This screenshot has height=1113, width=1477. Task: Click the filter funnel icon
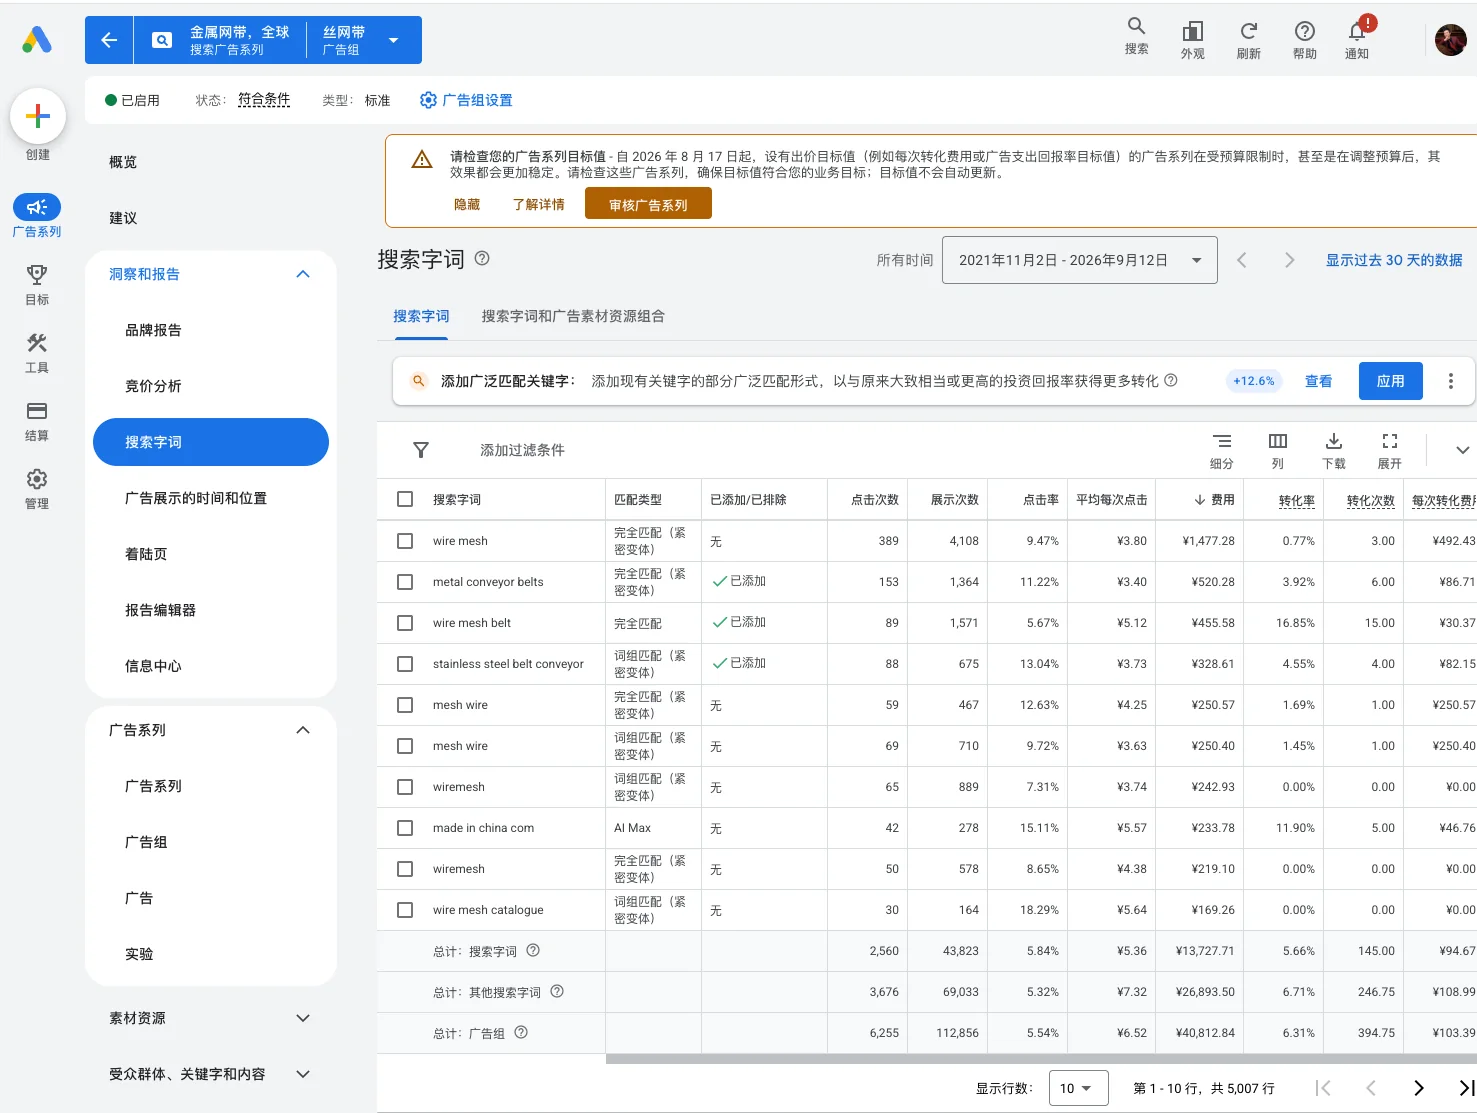[x=421, y=450]
